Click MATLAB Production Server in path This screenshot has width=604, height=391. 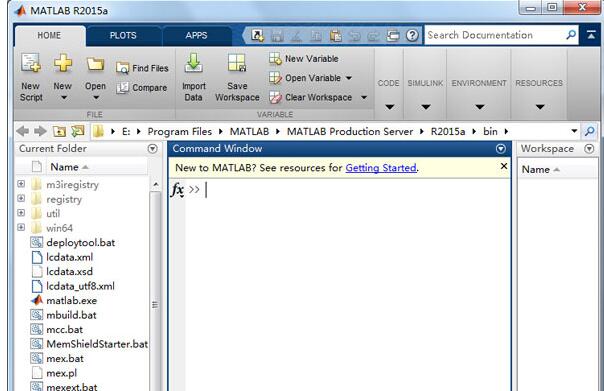(350, 132)
